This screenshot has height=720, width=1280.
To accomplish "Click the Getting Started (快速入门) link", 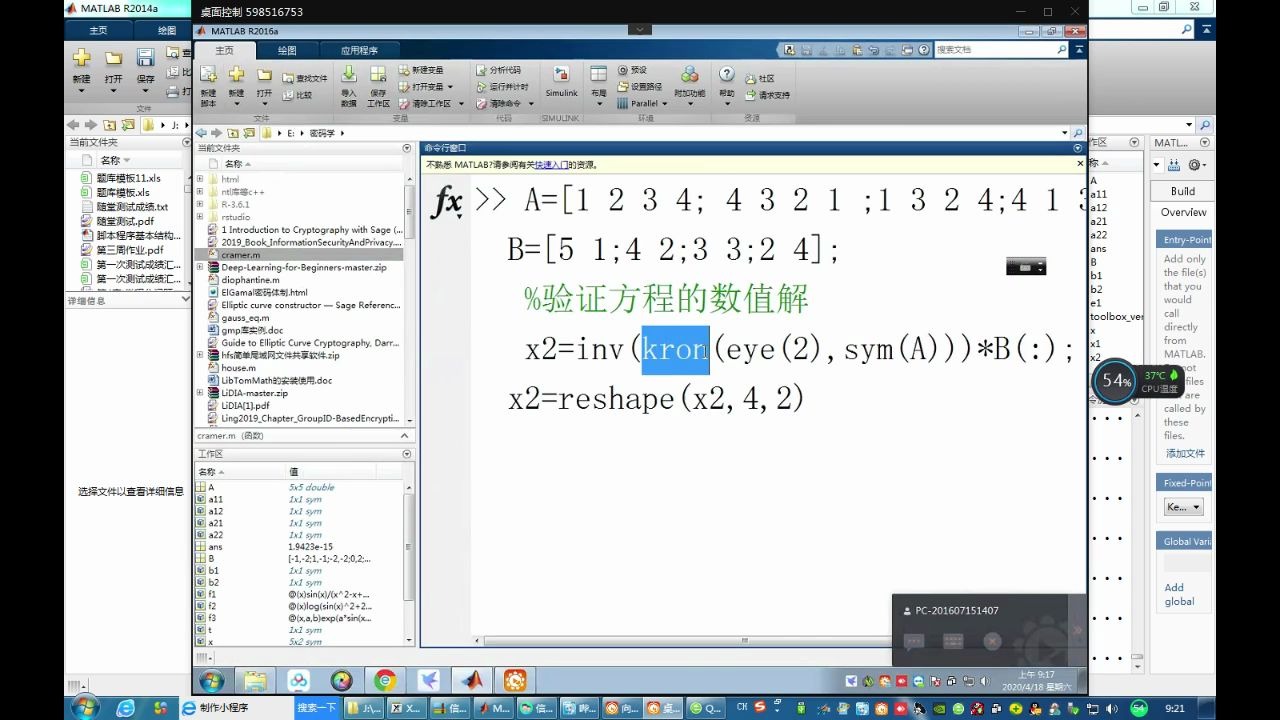I will click(x=551, y=165).
